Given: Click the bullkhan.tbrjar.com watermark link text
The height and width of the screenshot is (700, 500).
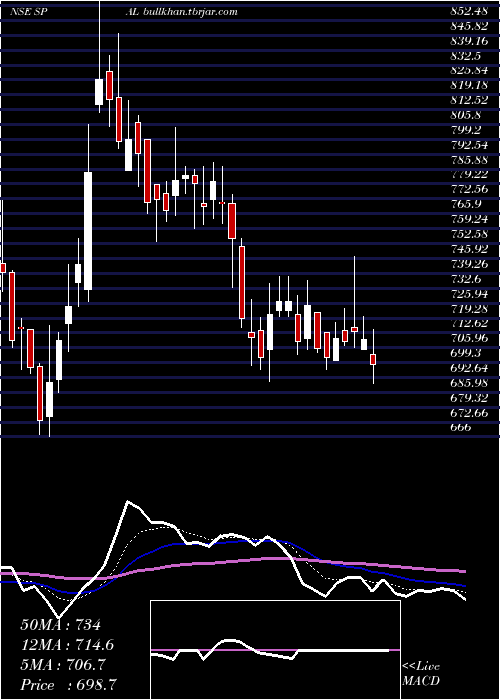Looking at the screenshot, I should point(192,12).
